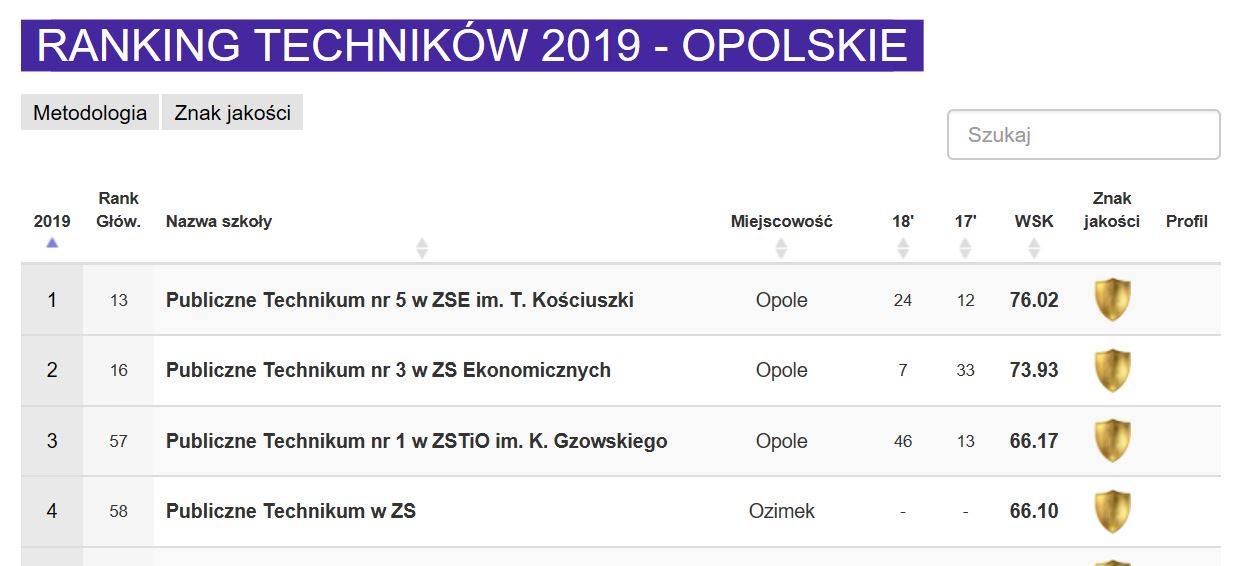Click the Ranking Techników 2019 - Opolskie title banner

point(472,46)
